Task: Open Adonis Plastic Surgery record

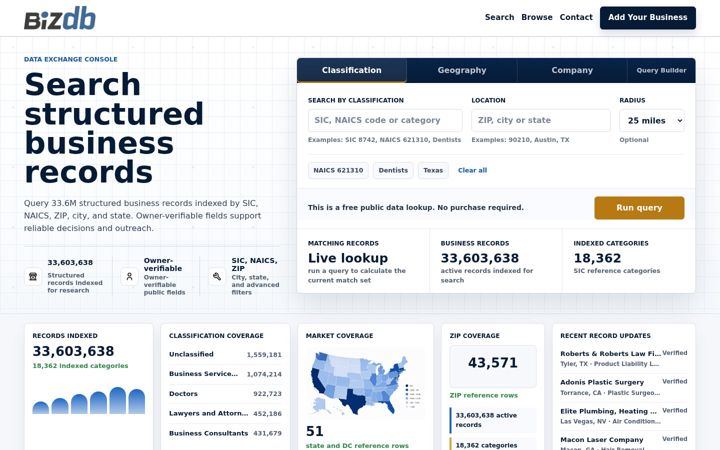Action: 624,387
